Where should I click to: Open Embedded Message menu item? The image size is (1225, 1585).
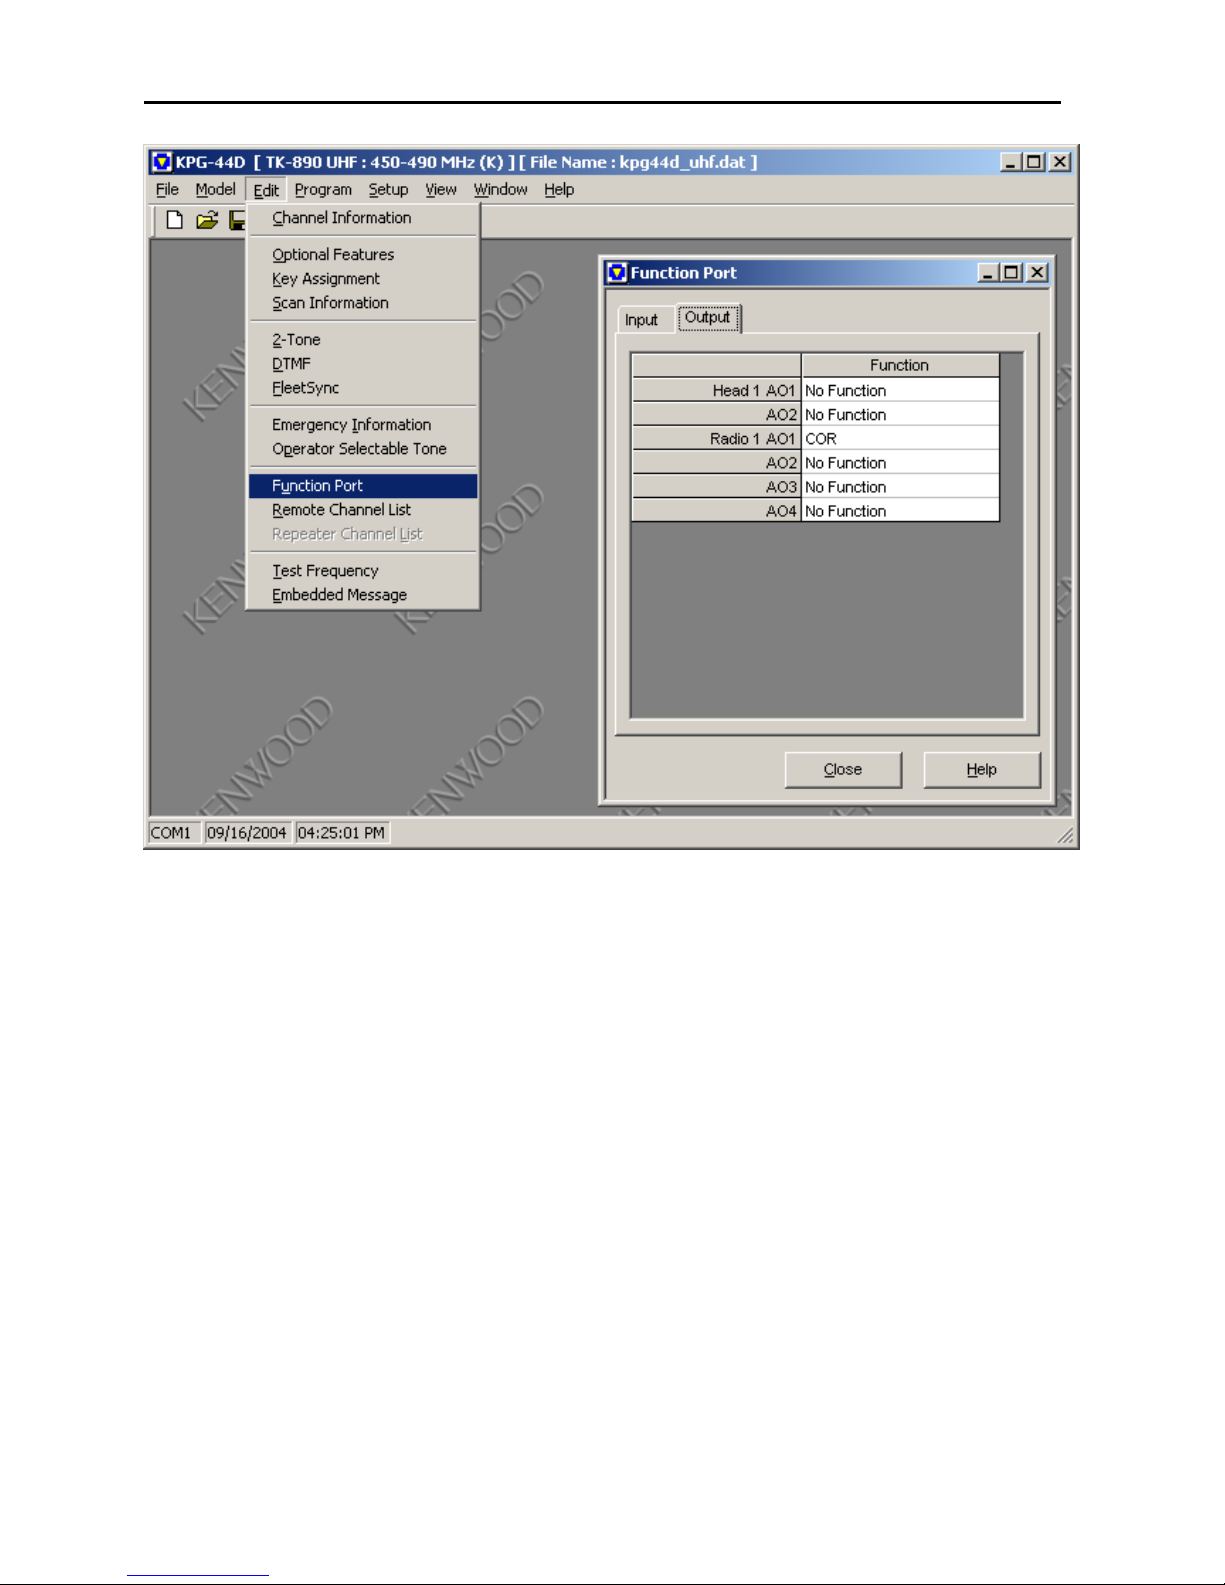coord(363,595)
